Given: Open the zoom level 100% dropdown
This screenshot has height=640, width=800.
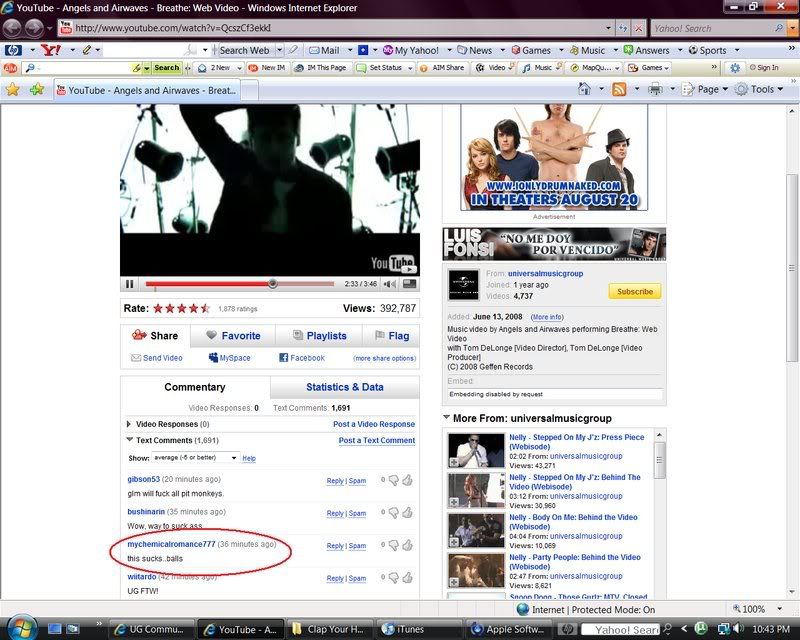Looking at the screenshot, I should coord(780,608).
